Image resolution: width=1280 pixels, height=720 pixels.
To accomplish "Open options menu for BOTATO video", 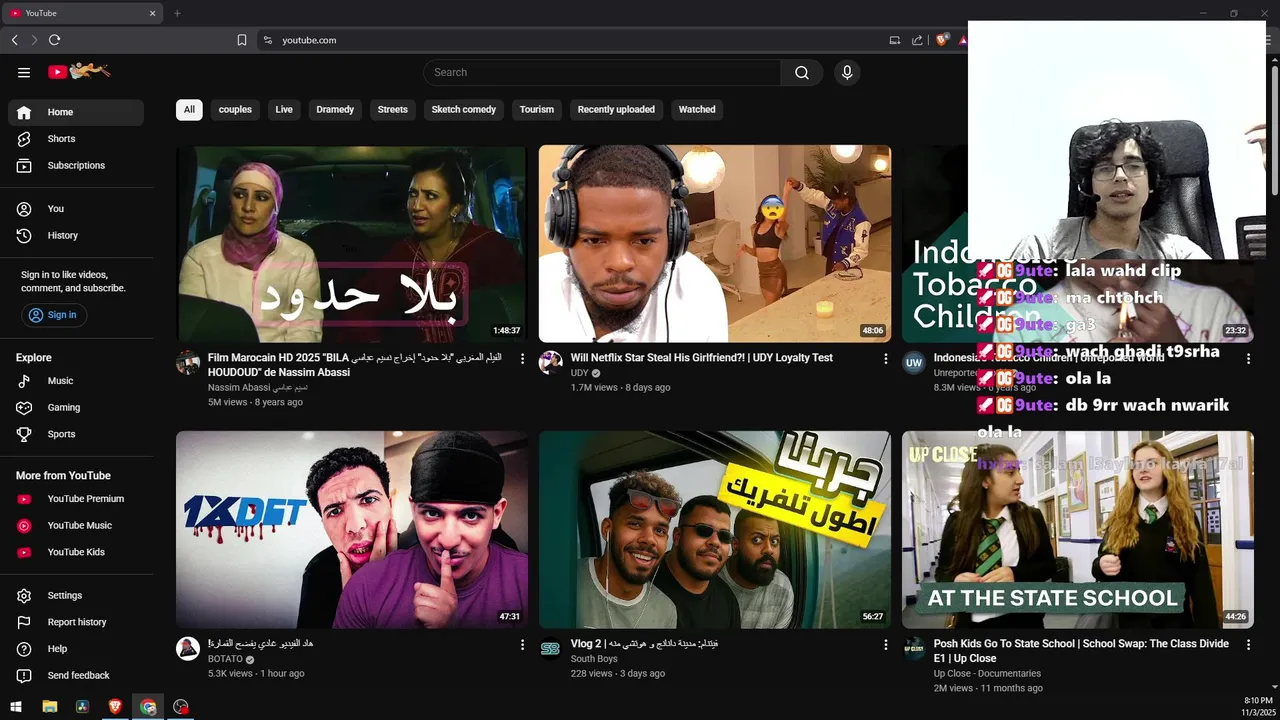I will (x=522, y=645).
